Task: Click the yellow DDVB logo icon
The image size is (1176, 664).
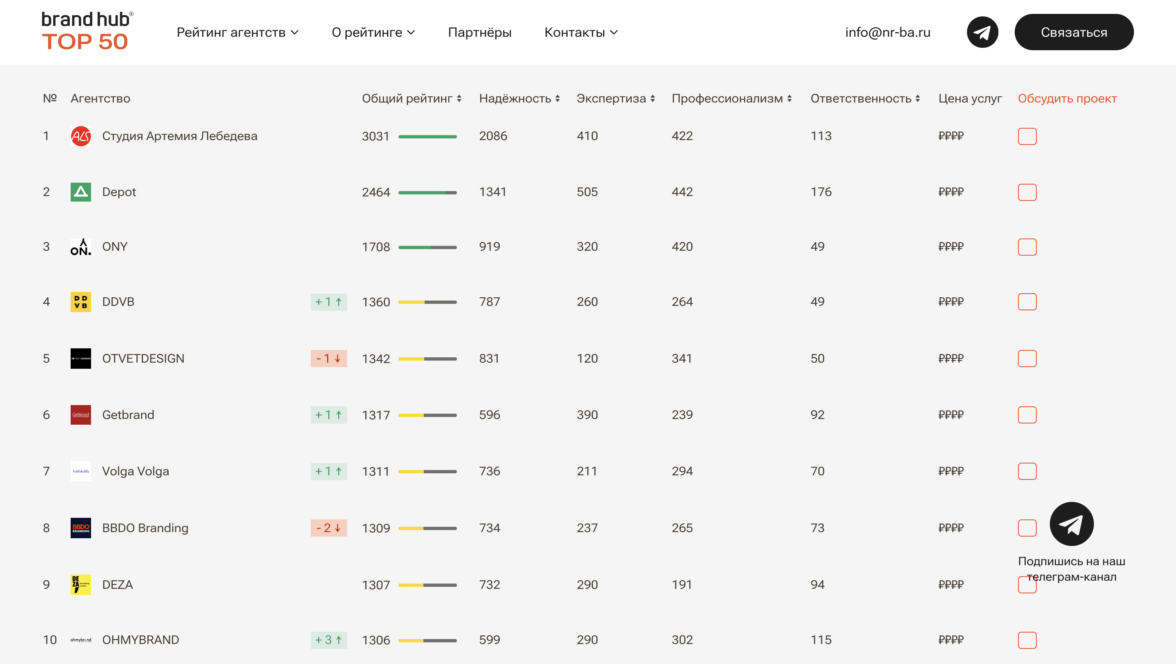Action: tap(81, 302)
